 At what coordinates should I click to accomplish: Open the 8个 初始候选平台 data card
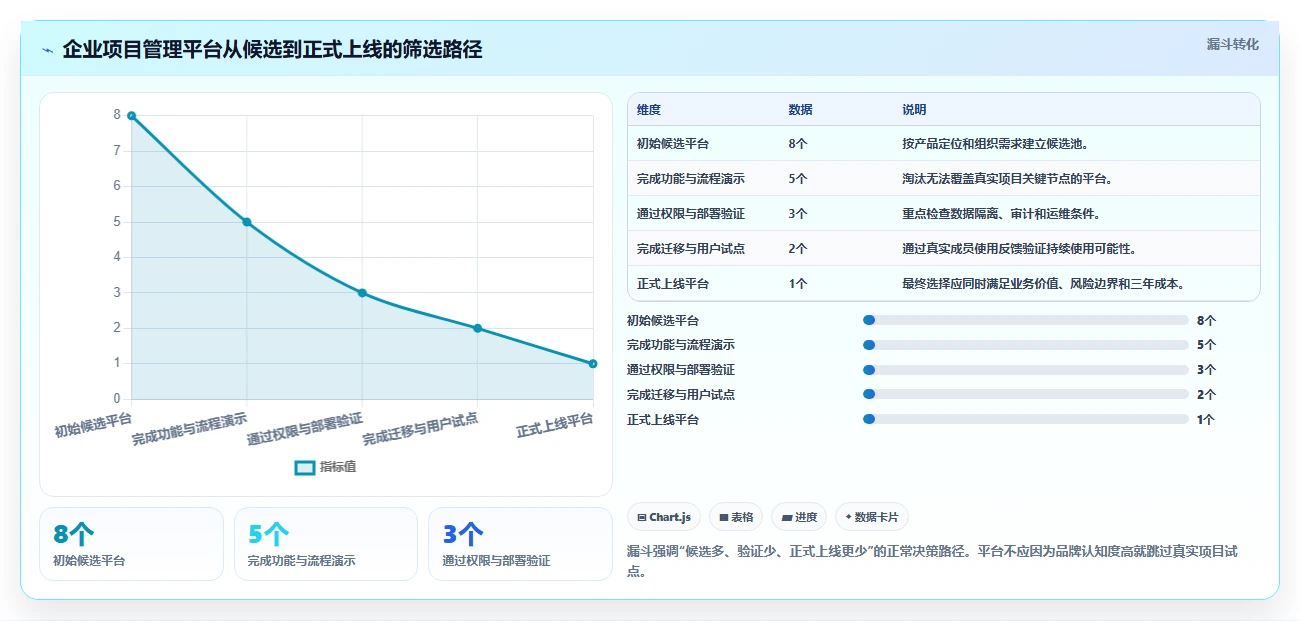[131, 544]
